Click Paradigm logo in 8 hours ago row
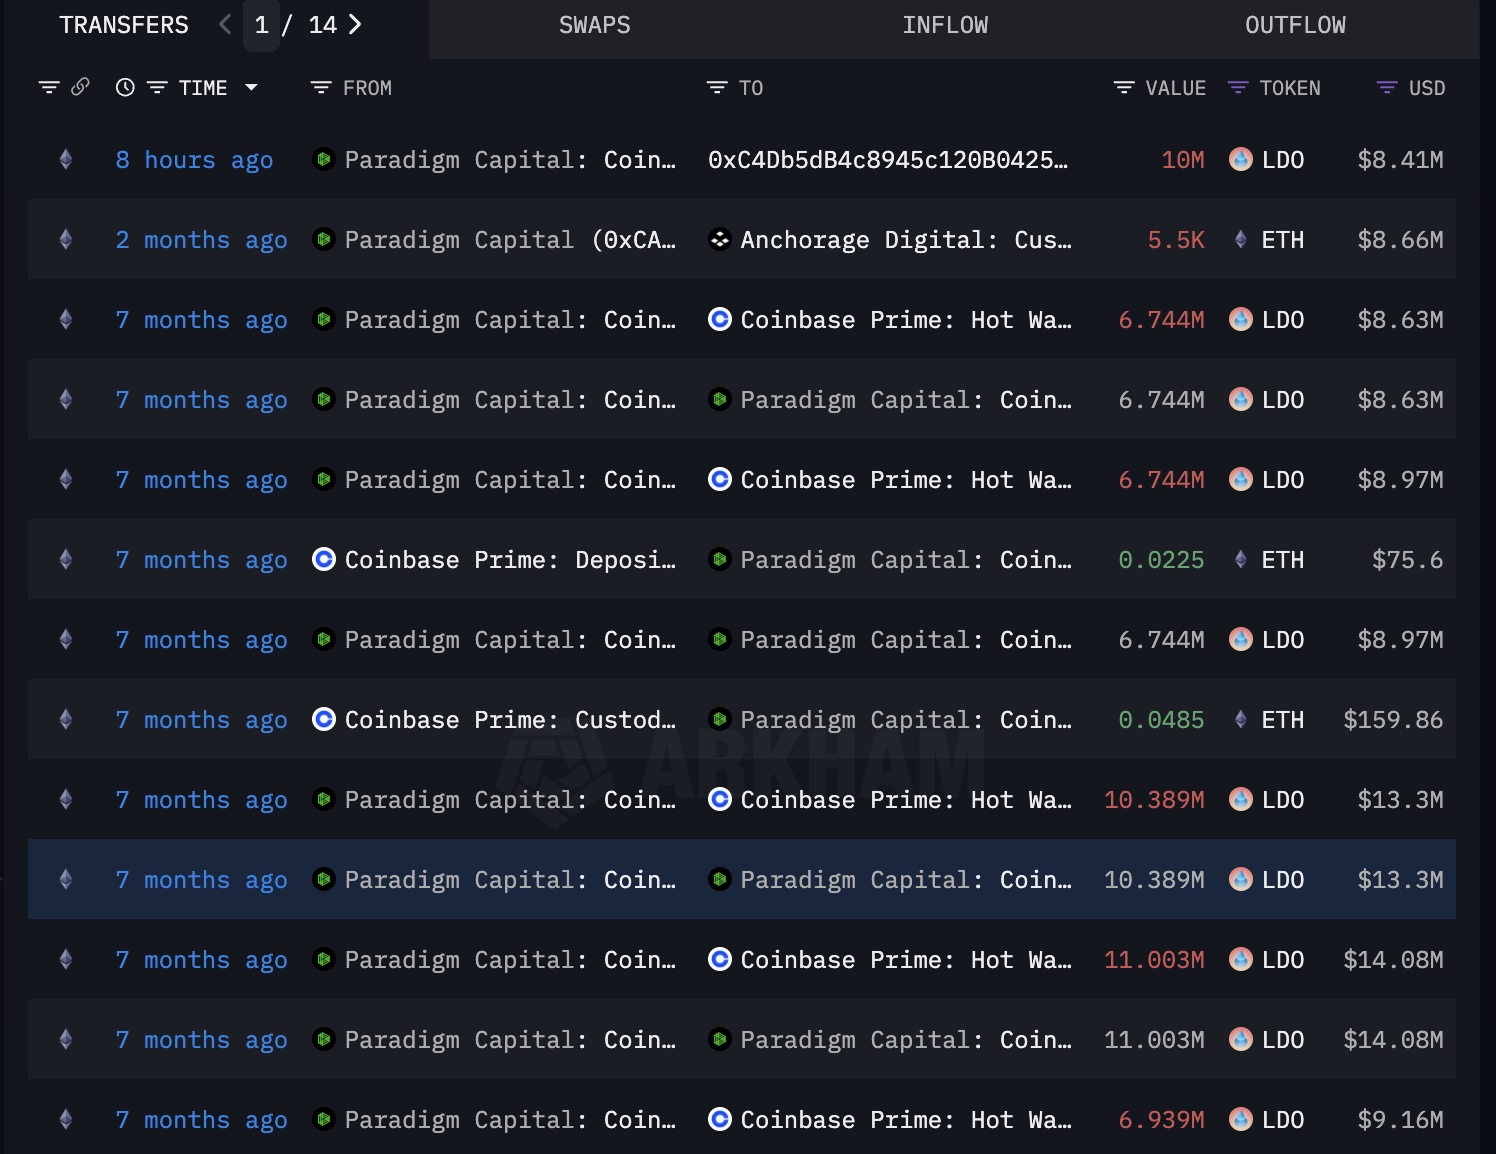 [x=323, y=159]
